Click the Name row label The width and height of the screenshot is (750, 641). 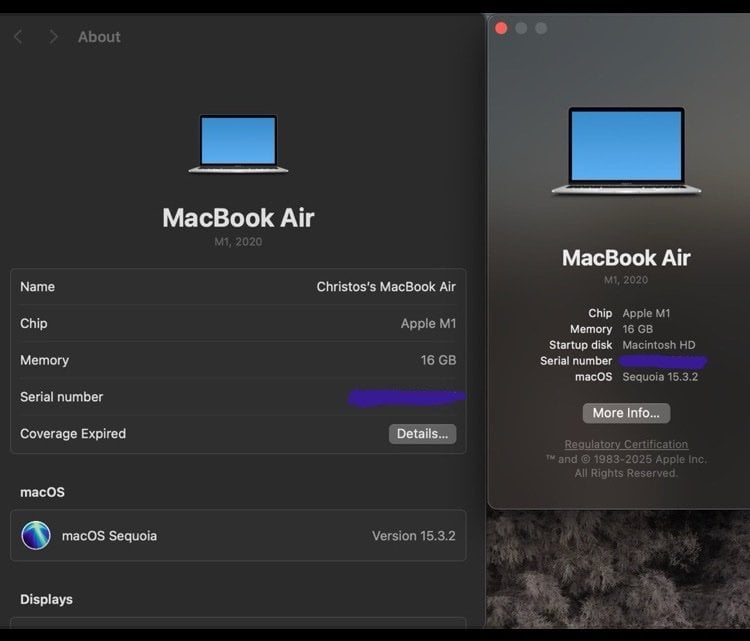pos(37,287)
